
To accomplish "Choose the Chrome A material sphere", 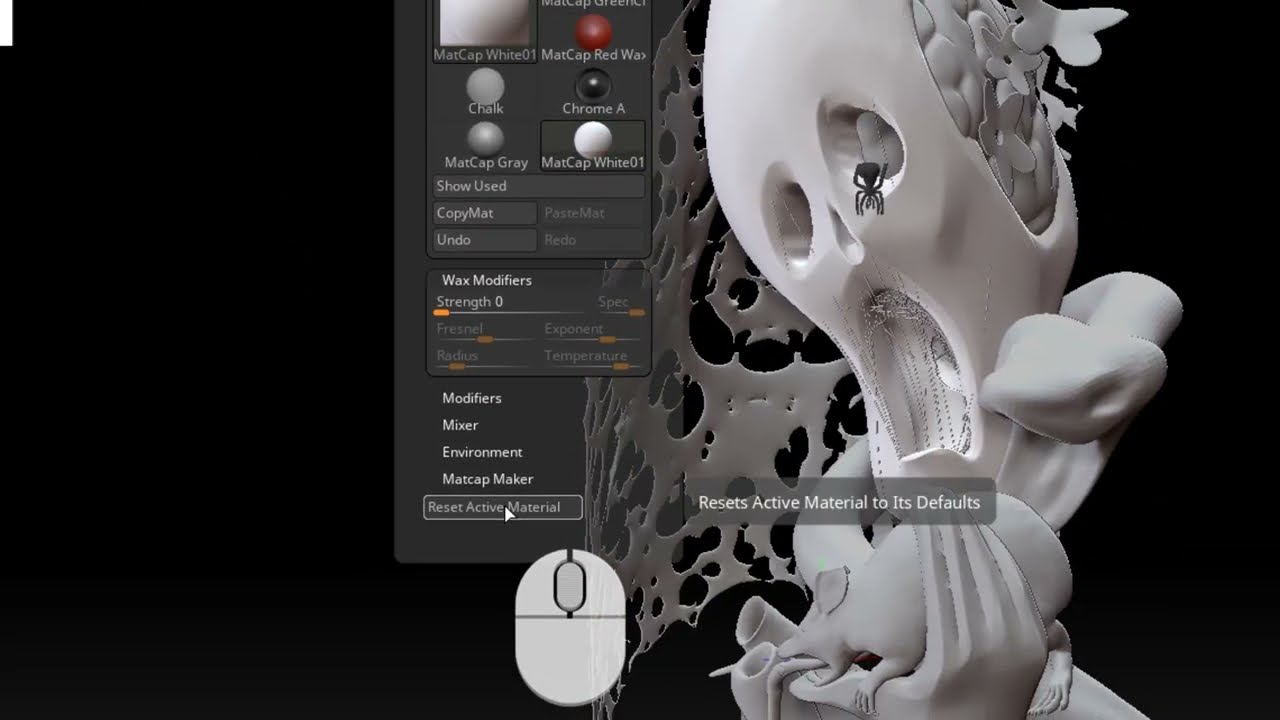I will tap(593, 91).
